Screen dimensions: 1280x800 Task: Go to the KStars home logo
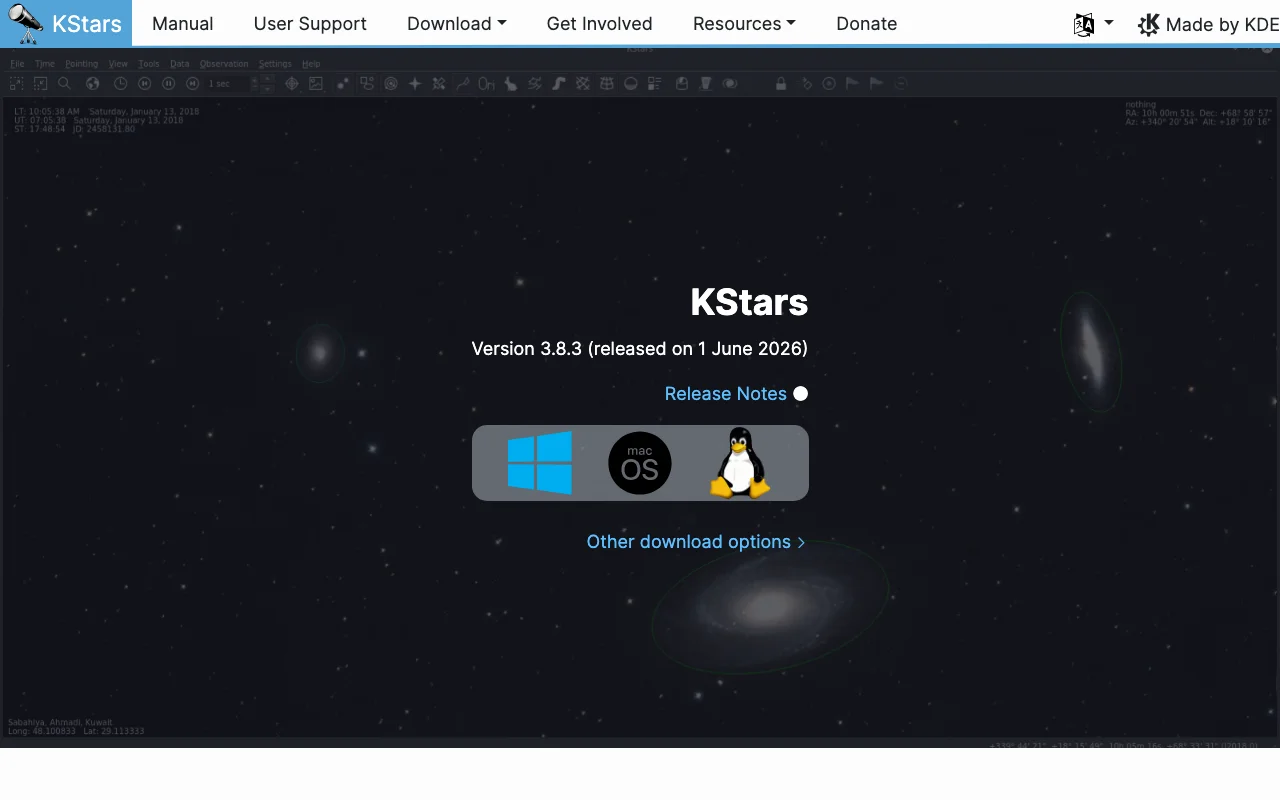pos(66,23)
